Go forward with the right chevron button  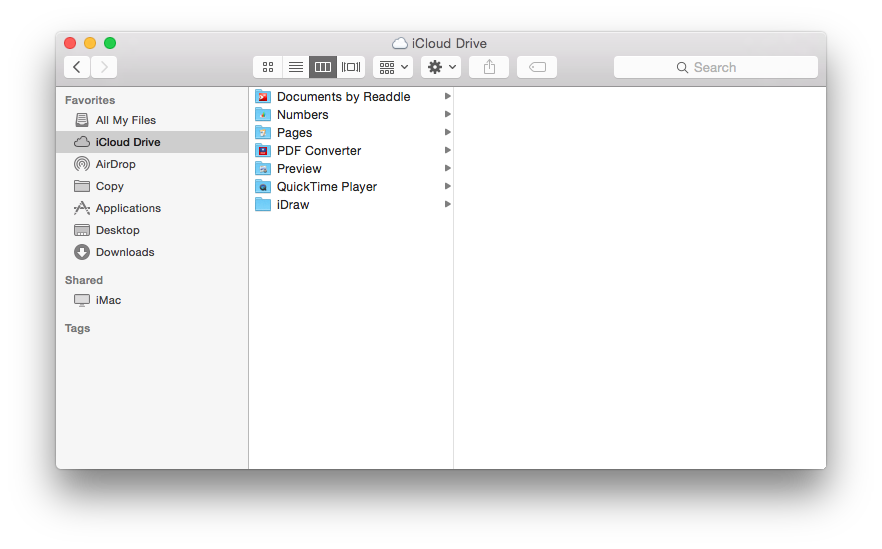[104, 67]
